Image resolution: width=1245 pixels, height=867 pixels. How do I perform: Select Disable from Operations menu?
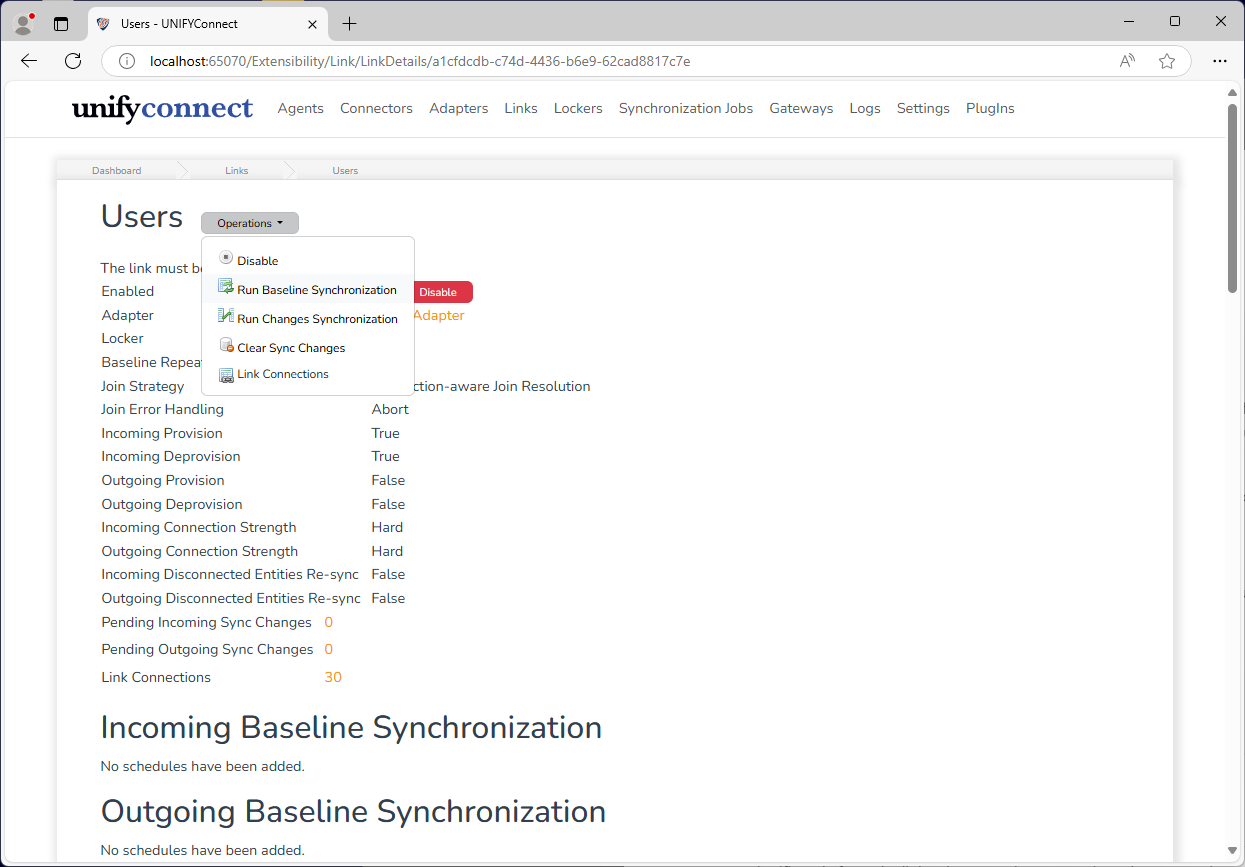click(x=308, y=260)
